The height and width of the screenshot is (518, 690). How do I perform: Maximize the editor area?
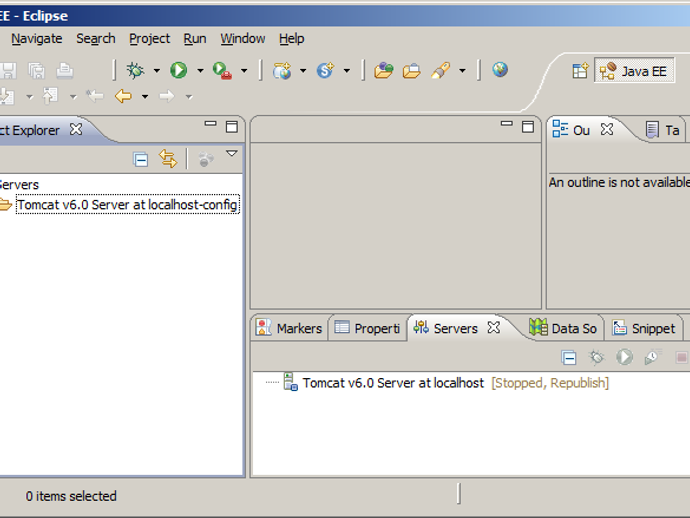(528, 127)
